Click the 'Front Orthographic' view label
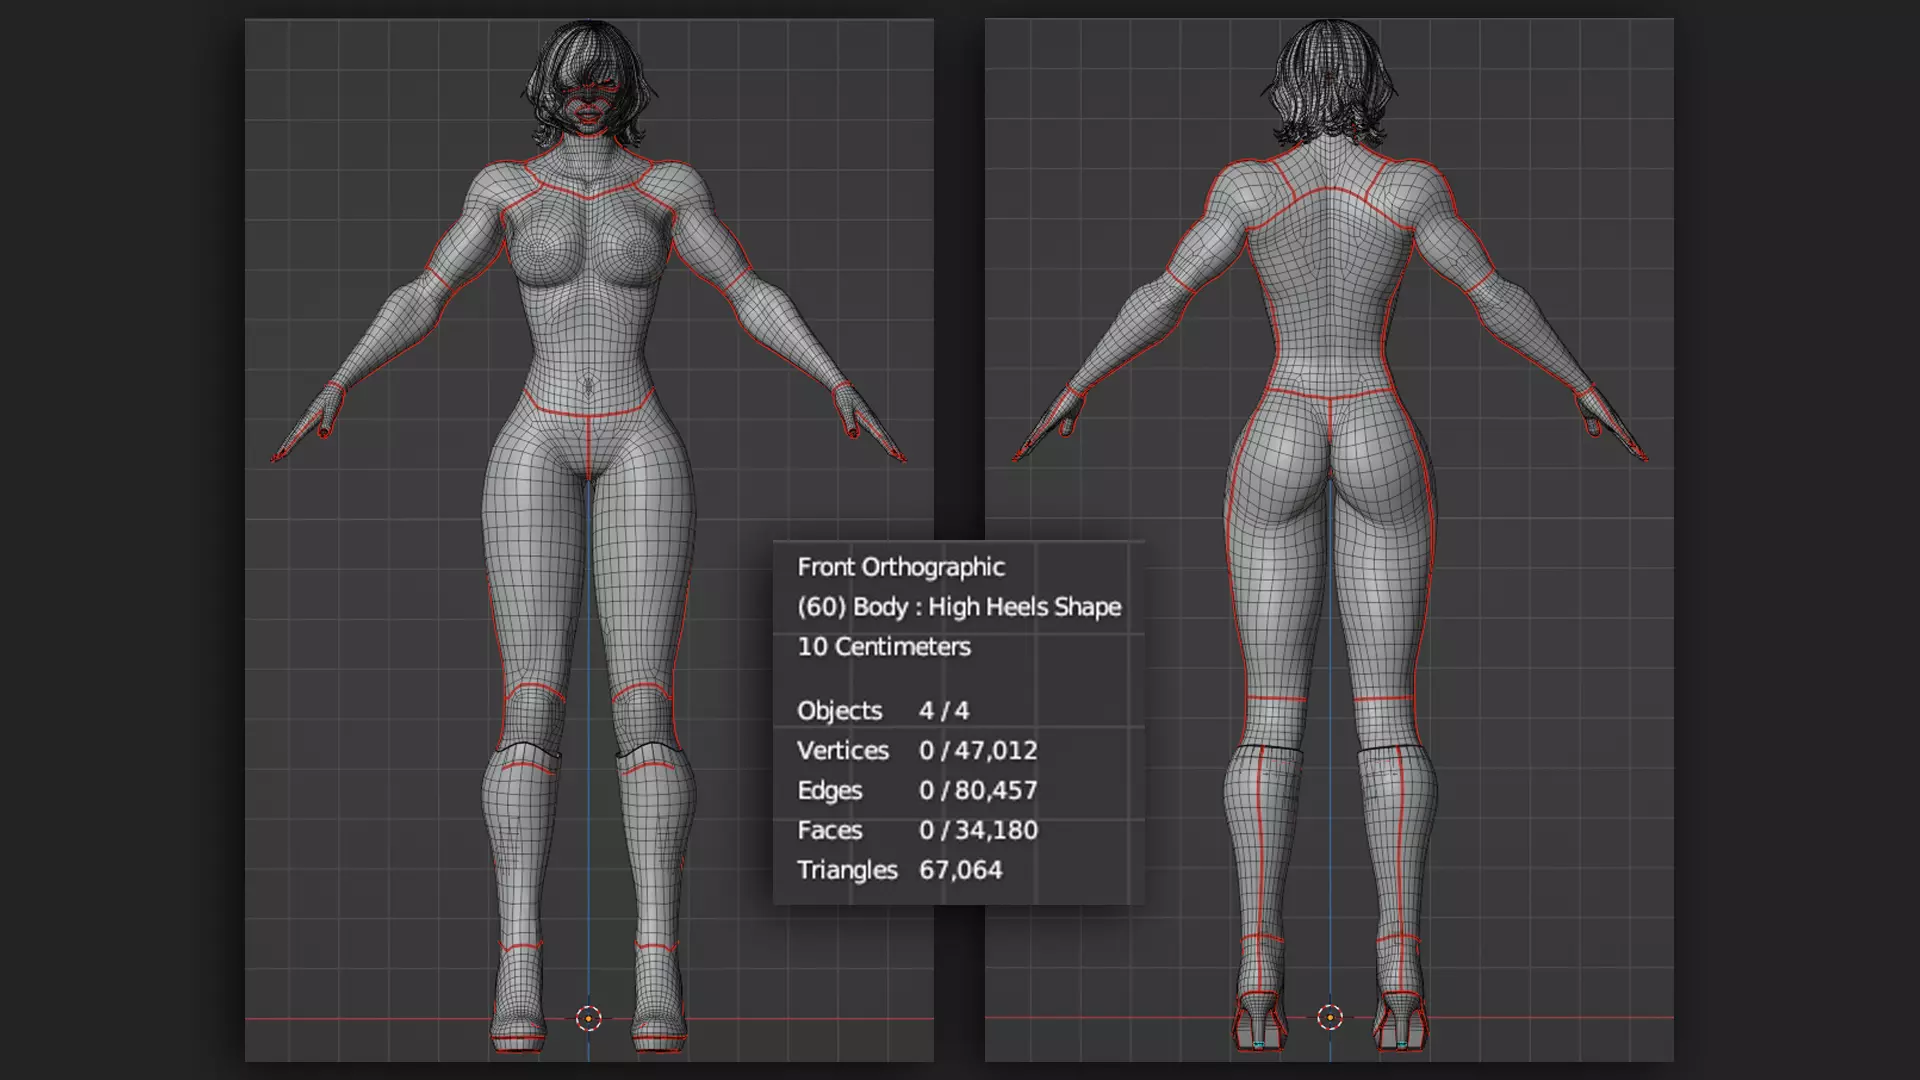1920x1080 pixels. tap(900, 567)
